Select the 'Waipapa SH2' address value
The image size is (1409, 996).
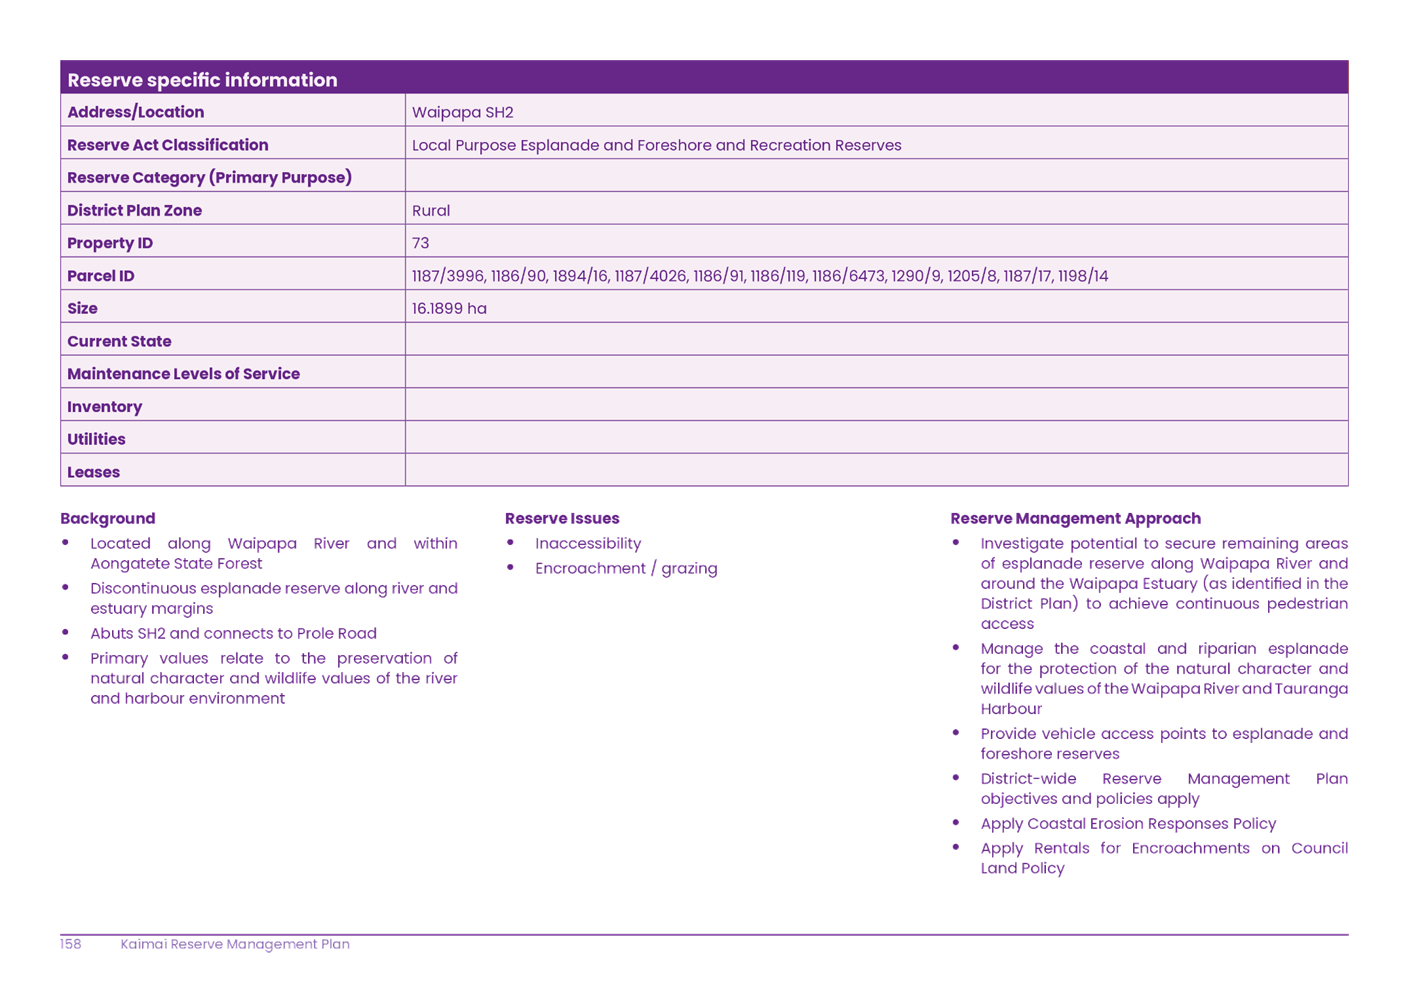click(x=462, y=112)
